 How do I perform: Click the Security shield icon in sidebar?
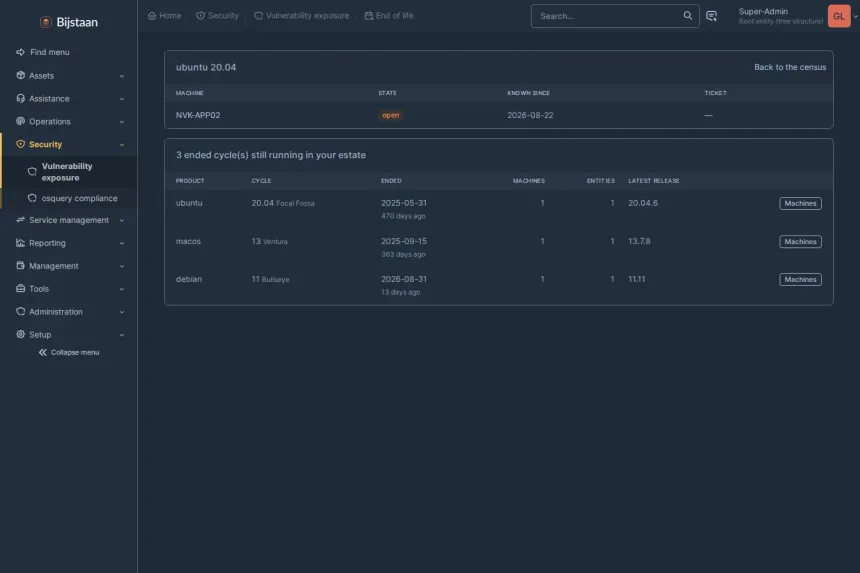click(20, 144)
